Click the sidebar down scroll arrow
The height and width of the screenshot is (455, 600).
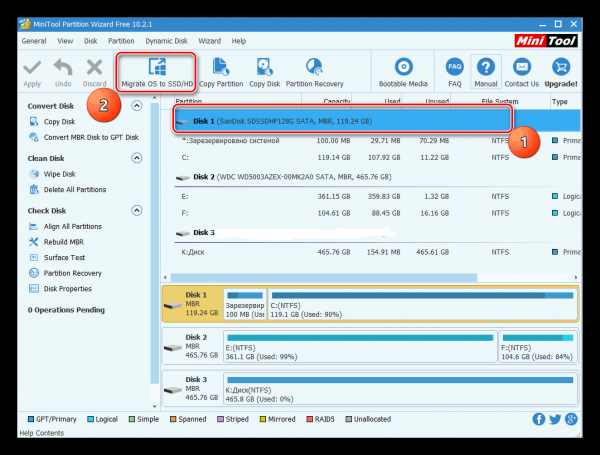tap(155, 406)
